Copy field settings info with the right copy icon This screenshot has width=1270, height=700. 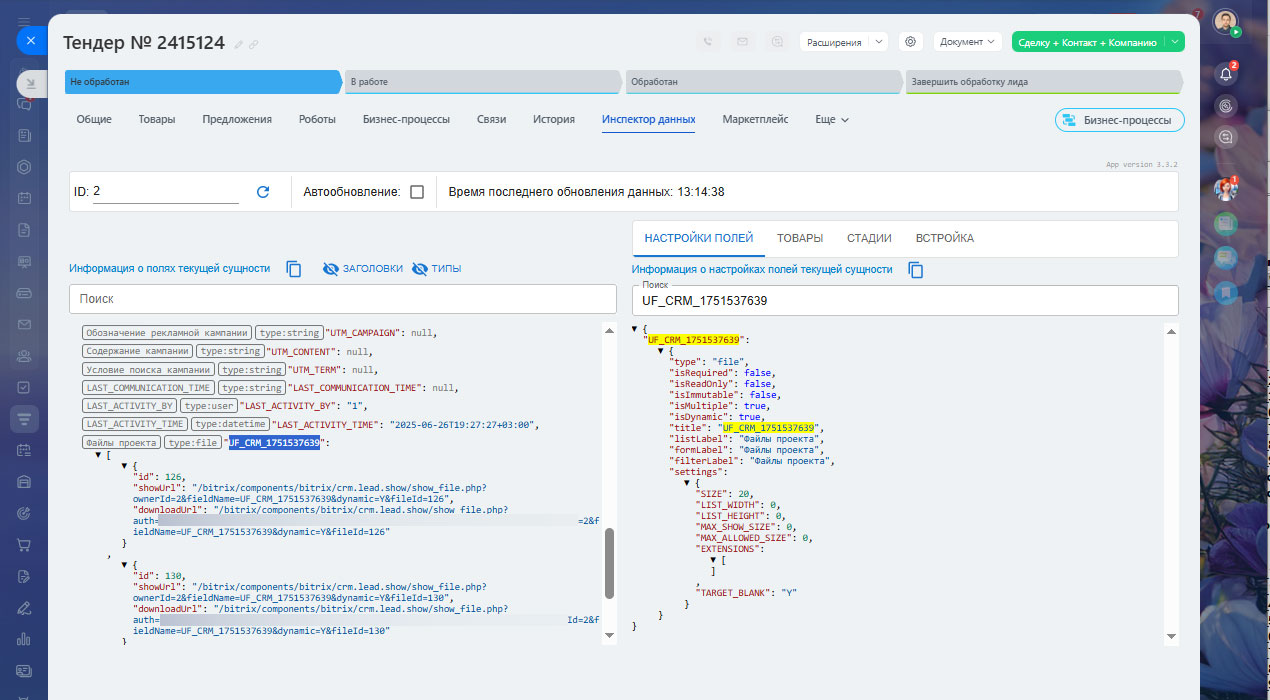916,270
